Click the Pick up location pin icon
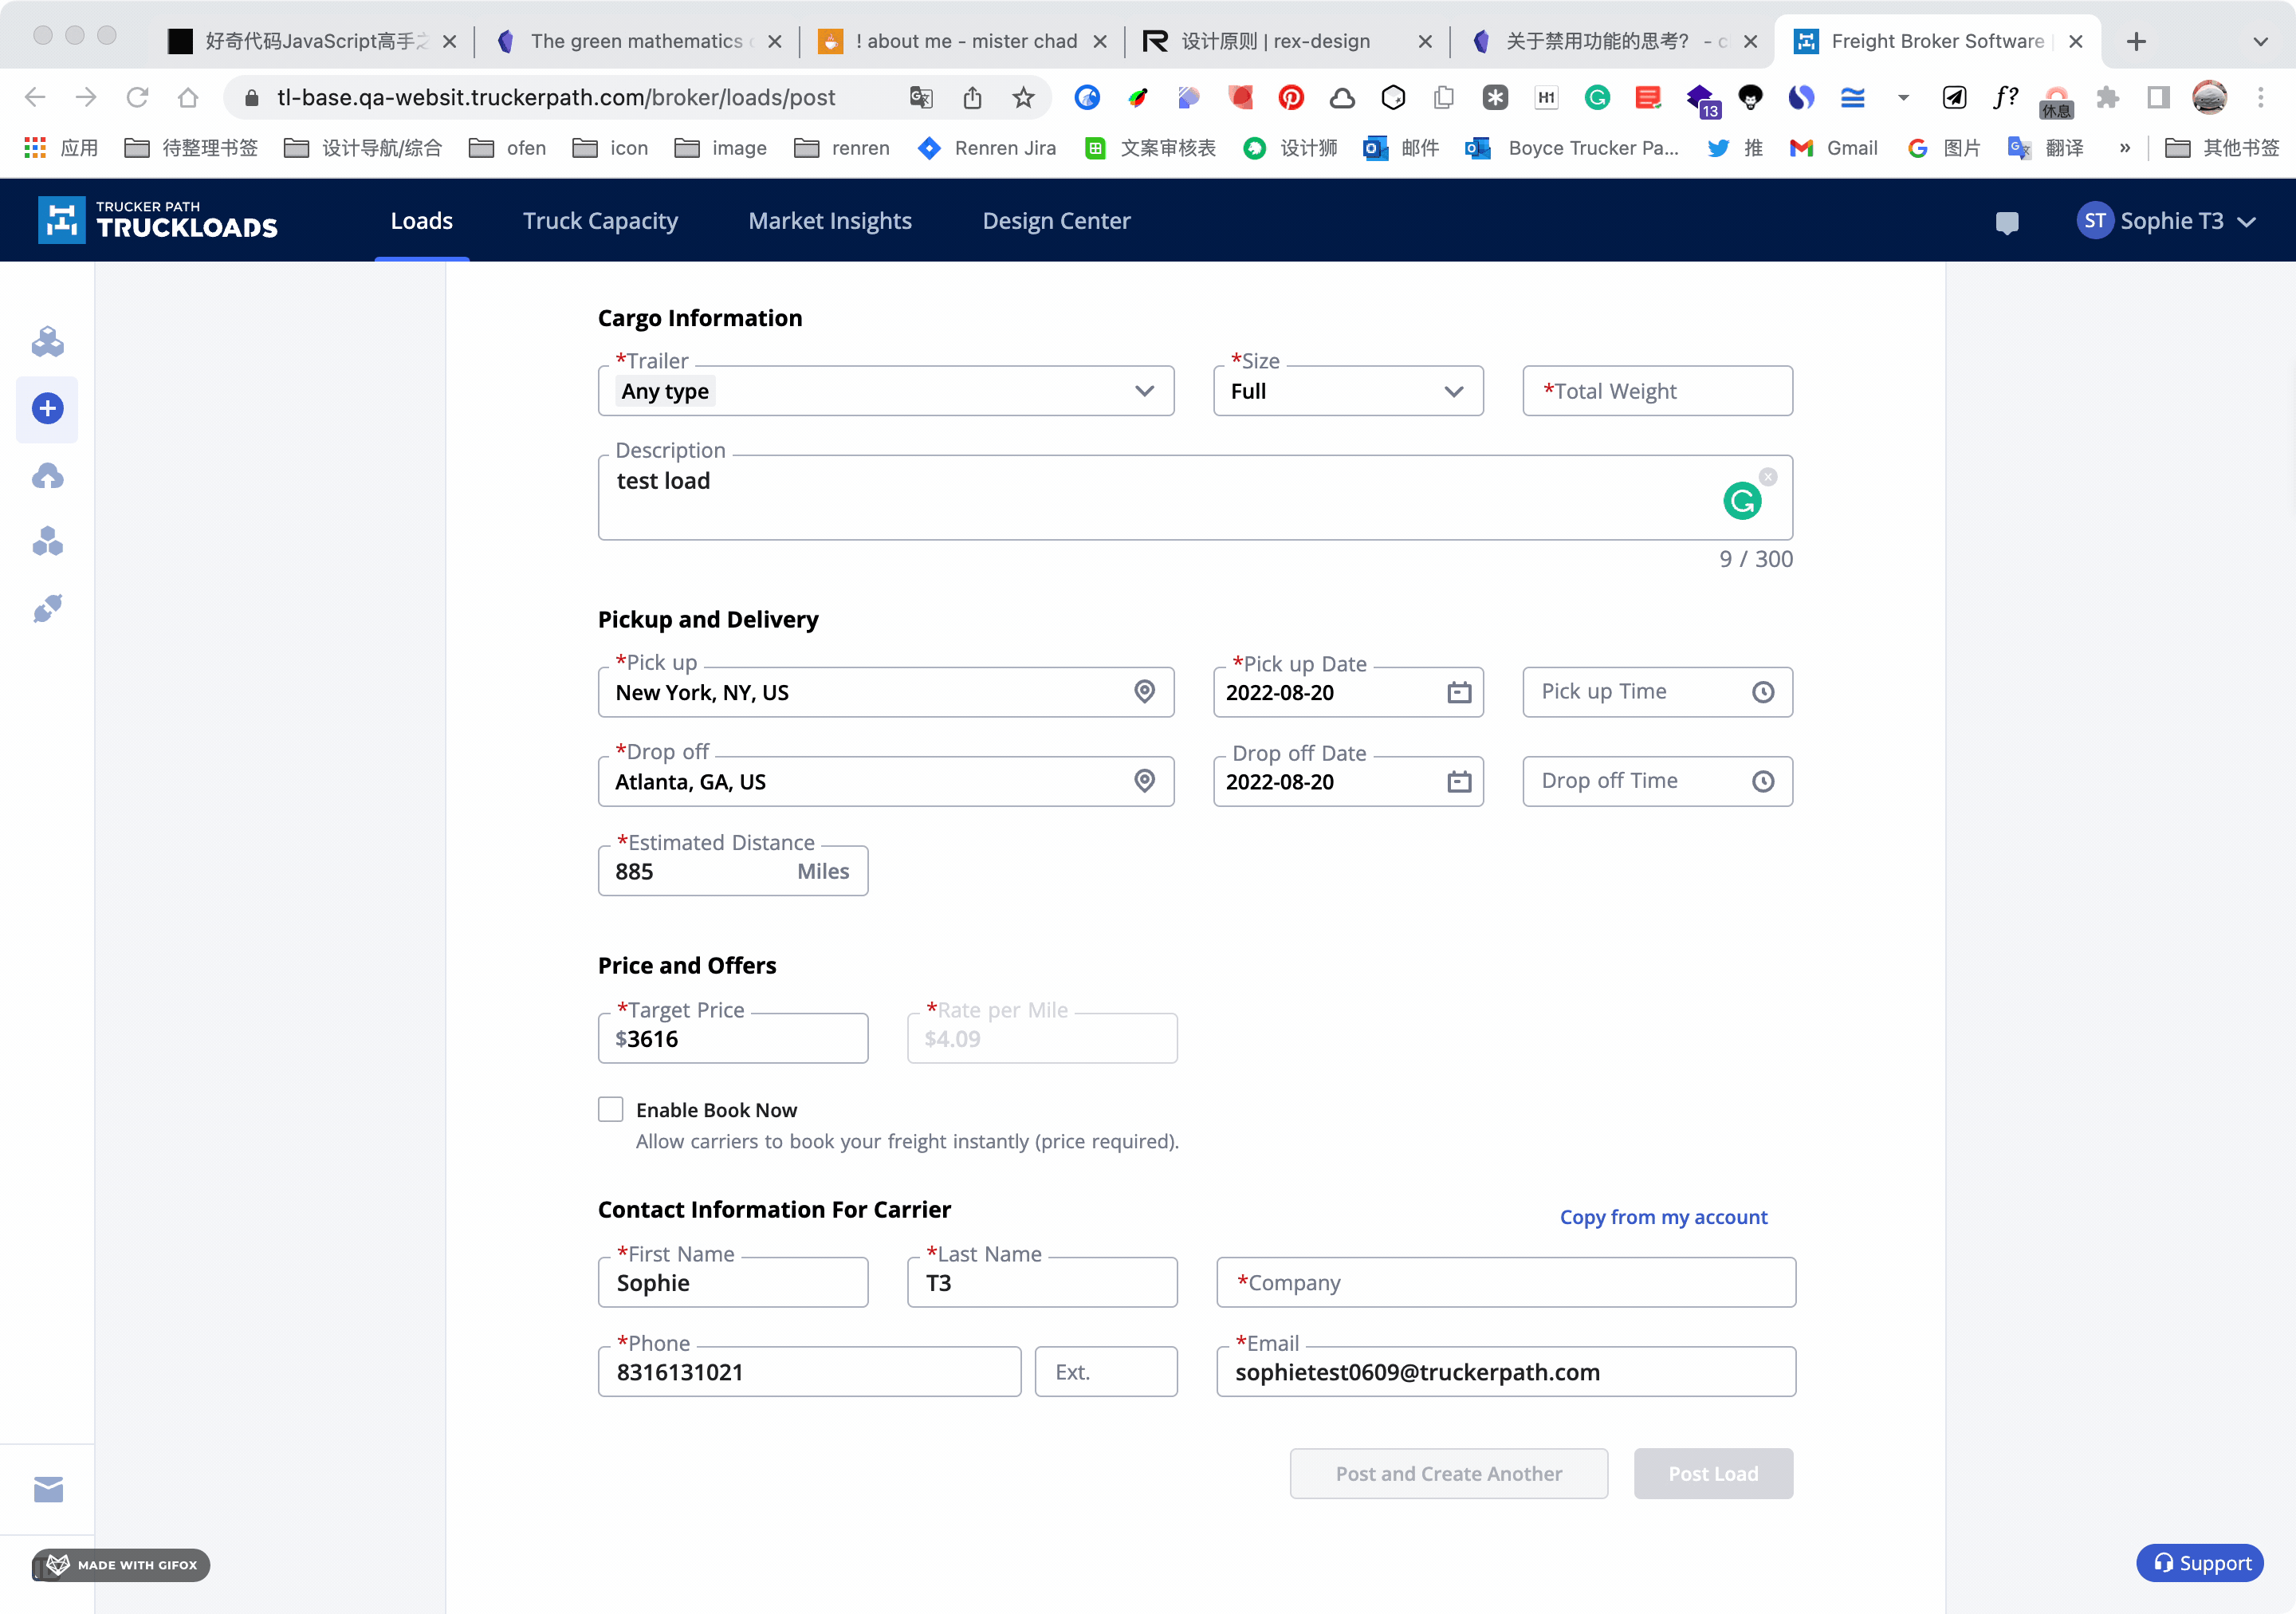Viewport: 2296px width, 1614px height. 1144,691
